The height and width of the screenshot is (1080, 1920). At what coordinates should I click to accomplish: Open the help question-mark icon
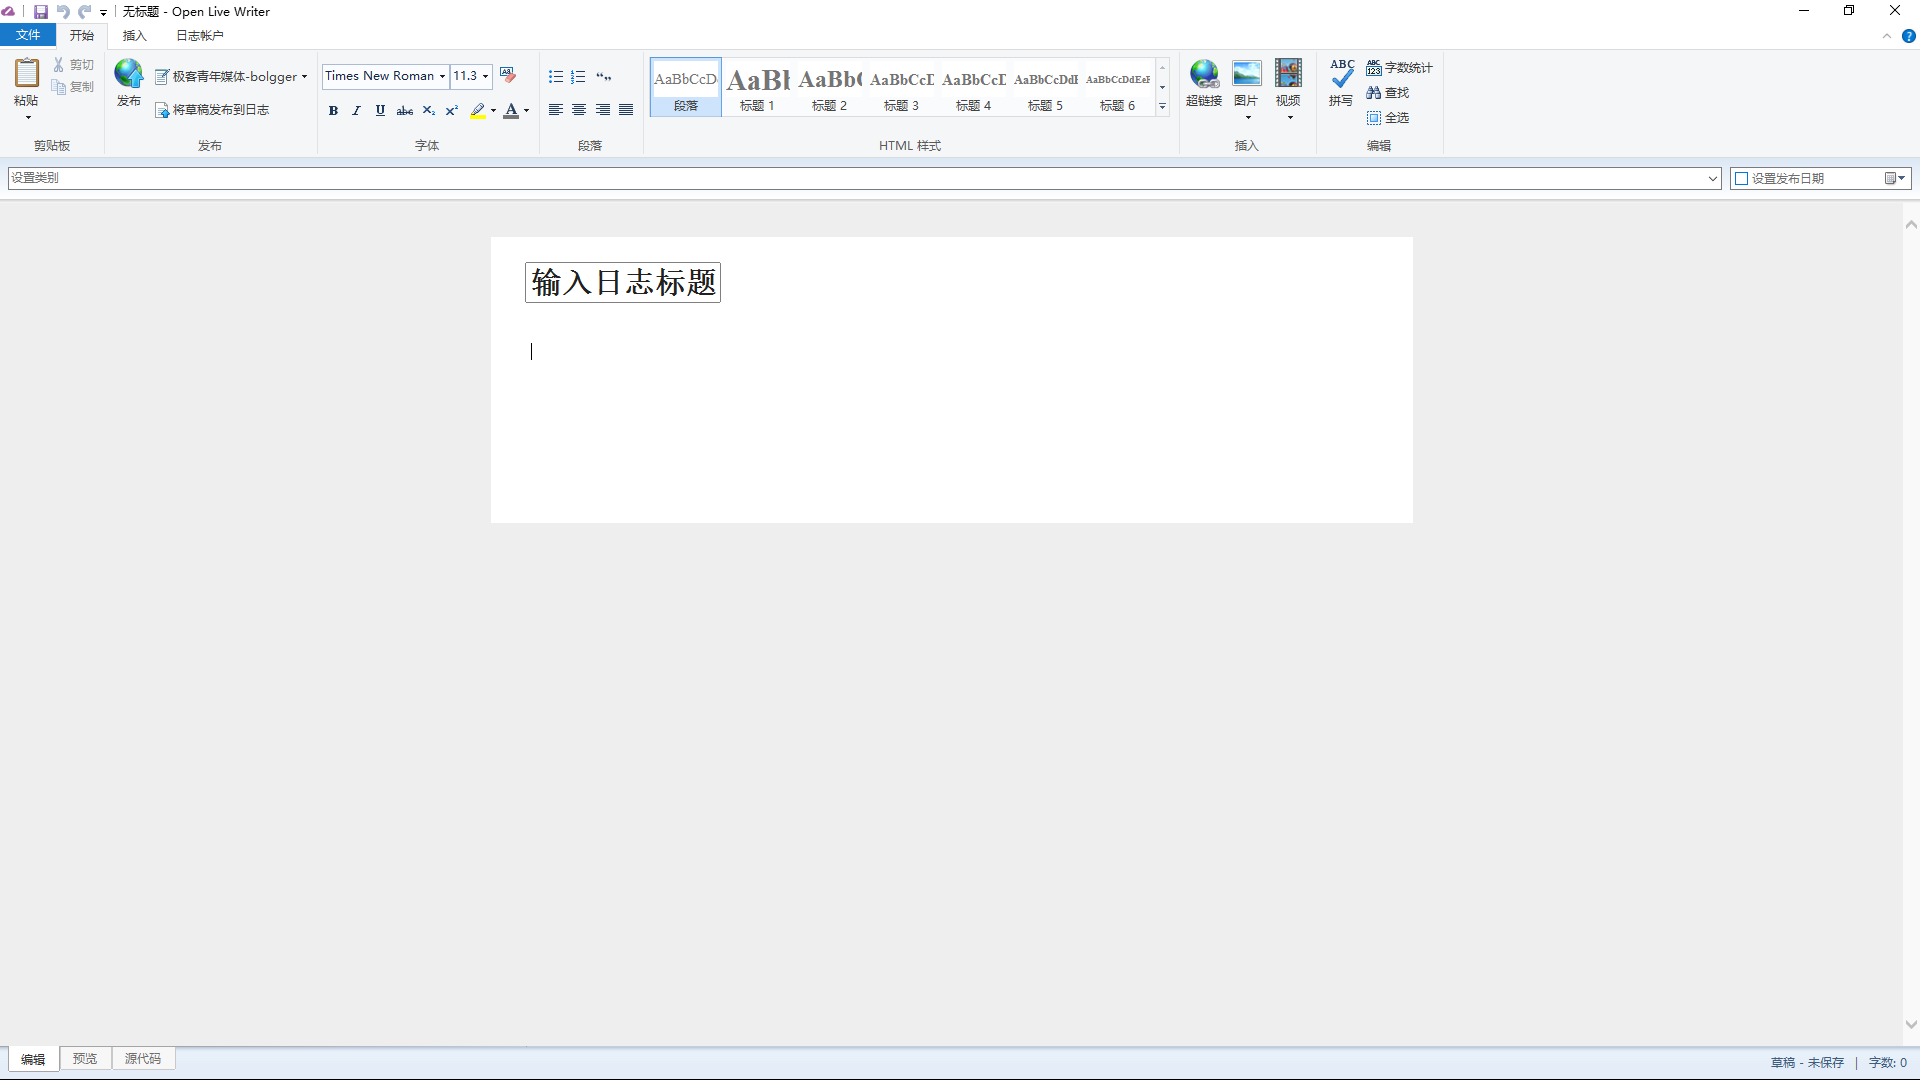[x=1908, y=36]
